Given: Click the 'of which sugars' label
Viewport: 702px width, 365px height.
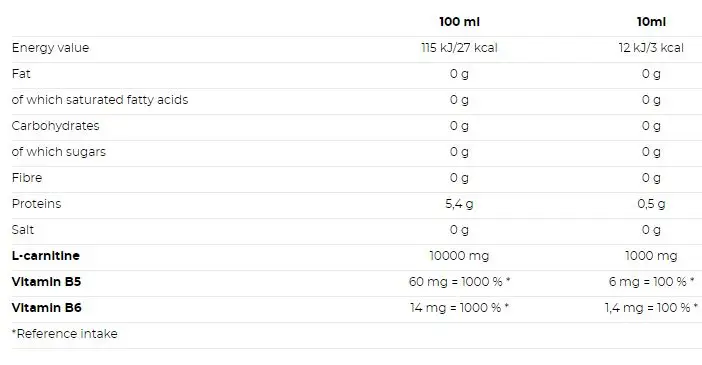Looking at the screenshot, I should [59, 152].
